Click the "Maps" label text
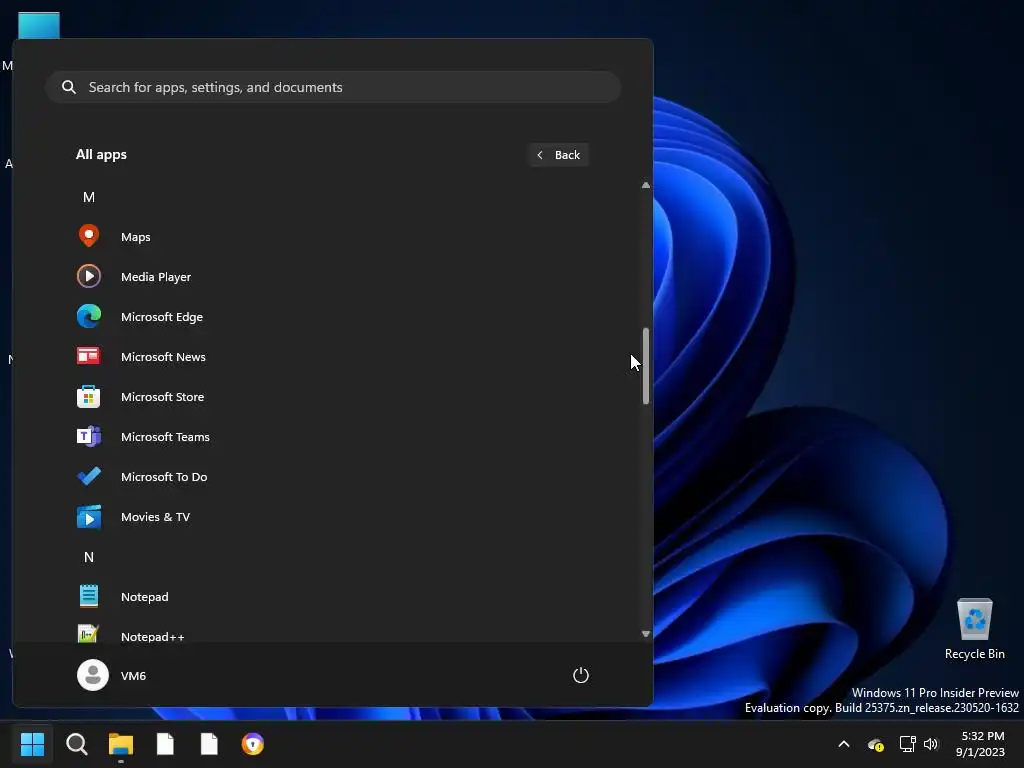The width and height of the screenshot is (1024, 768). click(x=136, y=237)
